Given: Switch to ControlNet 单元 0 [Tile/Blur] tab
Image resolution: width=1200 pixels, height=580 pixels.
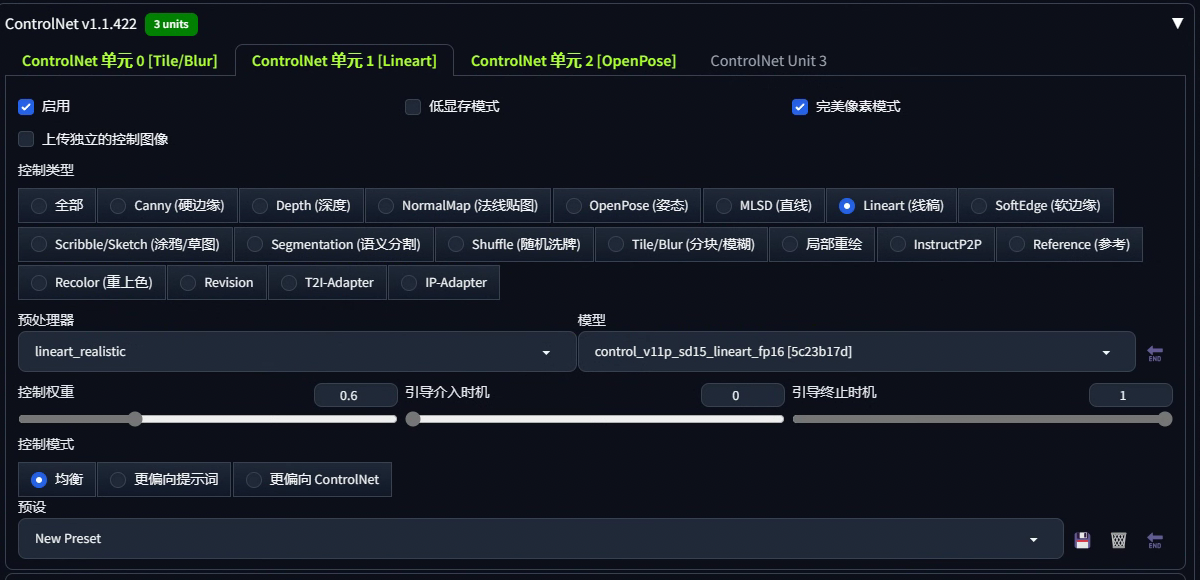Looking at the screenshot, I should coord(119,60).
